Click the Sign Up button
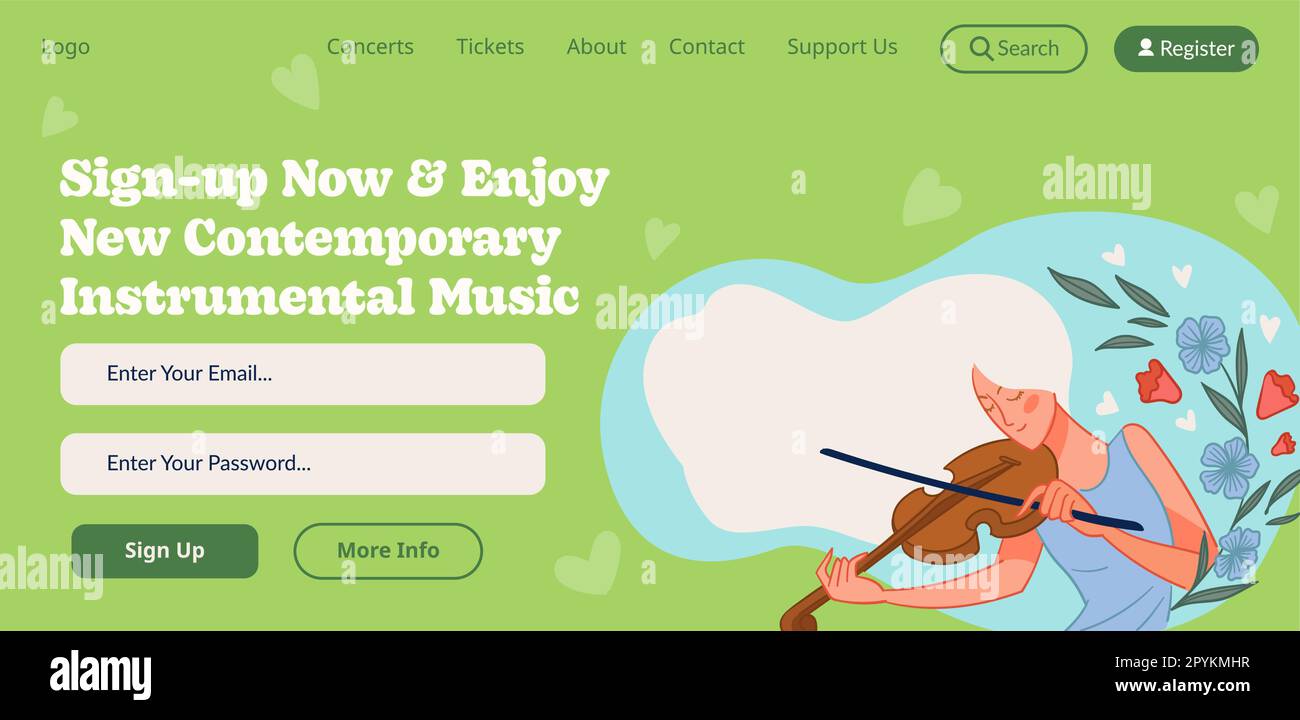1300x720 pixels. [165, 551]
